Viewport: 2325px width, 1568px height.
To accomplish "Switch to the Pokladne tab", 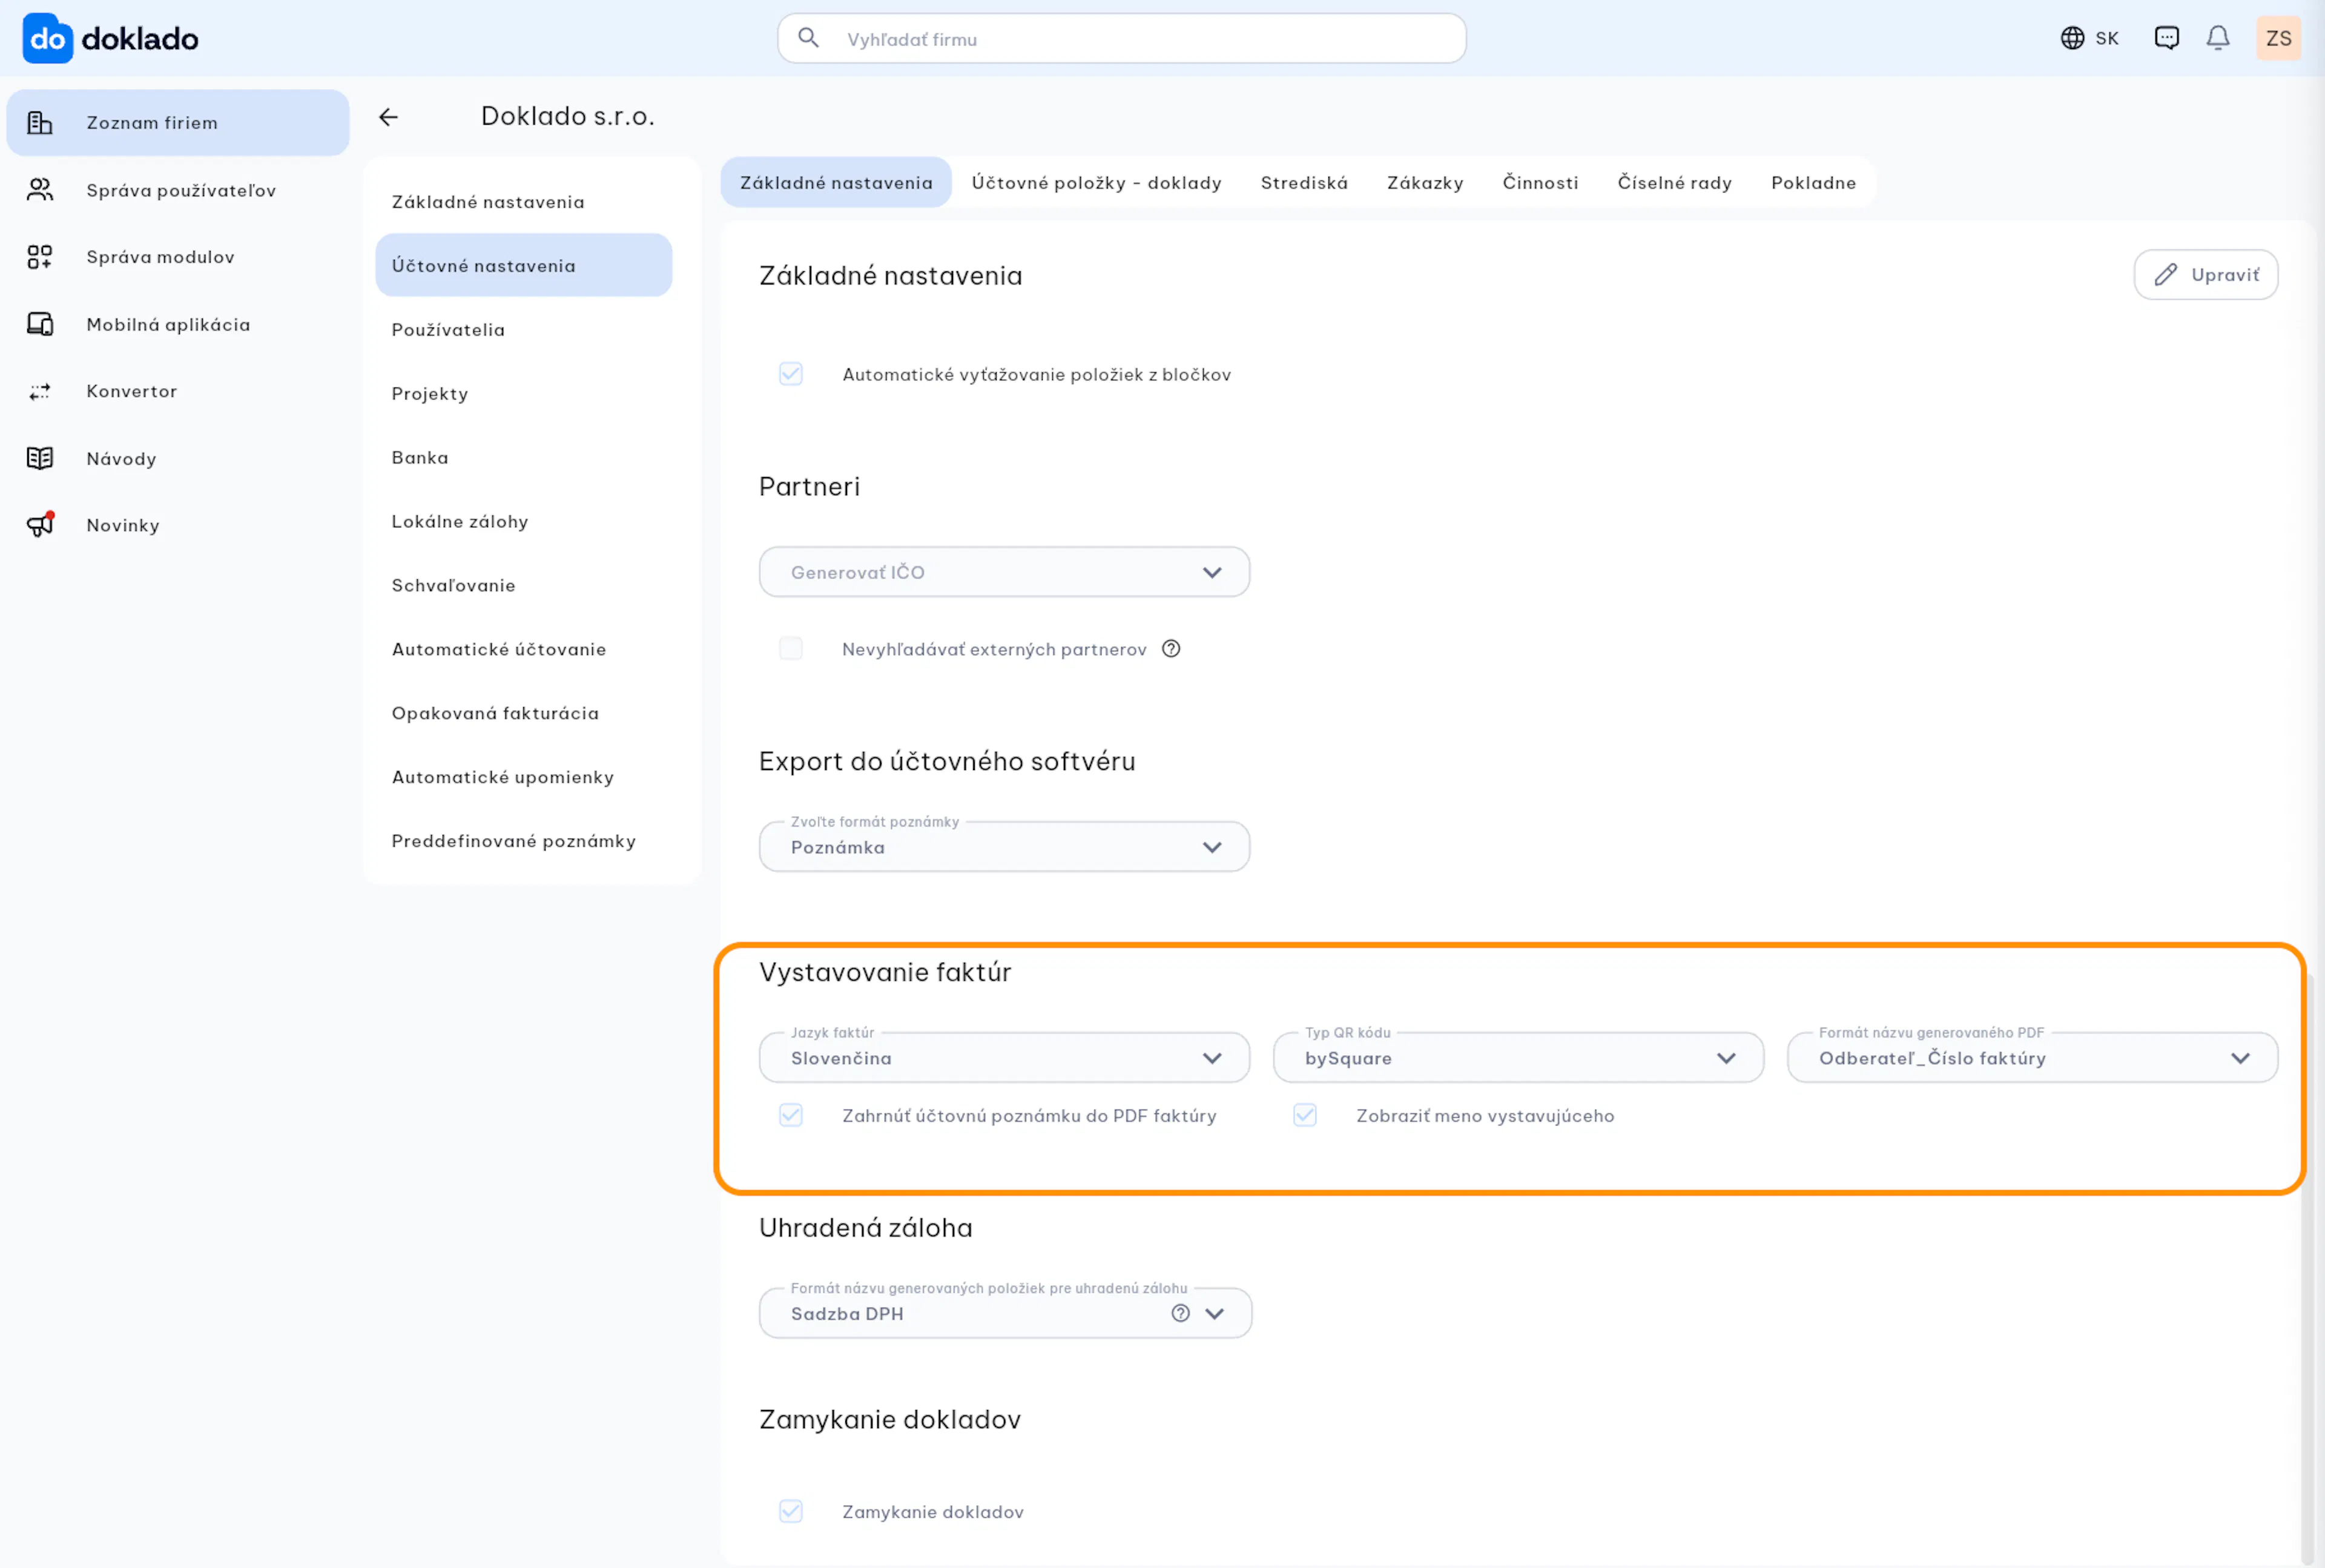I will tap(1813, 182).
